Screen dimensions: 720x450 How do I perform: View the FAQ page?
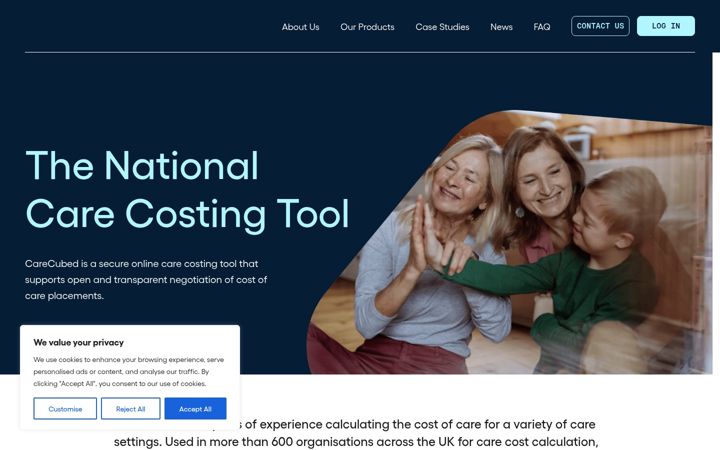coord(541,27)
